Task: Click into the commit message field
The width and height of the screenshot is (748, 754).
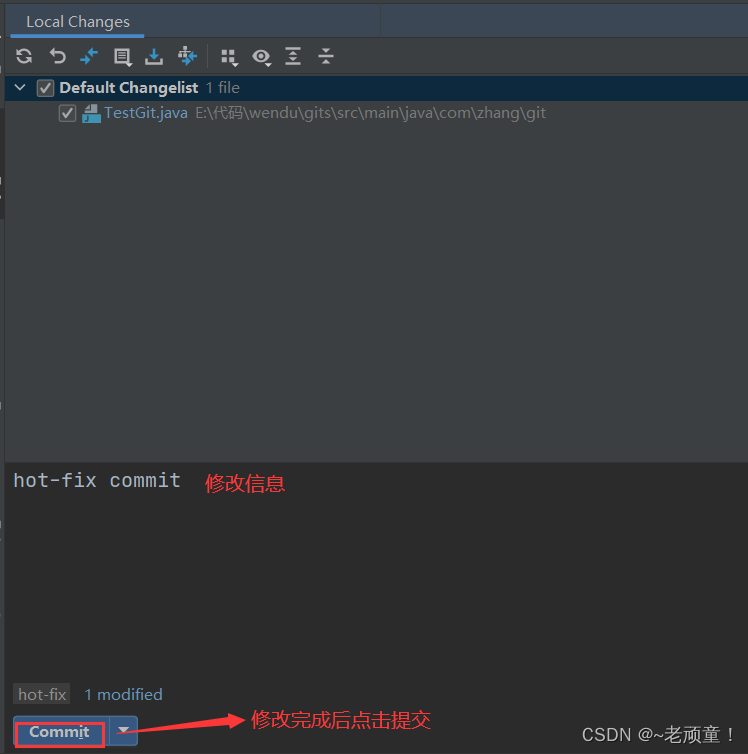Action: tap(376, 570)
